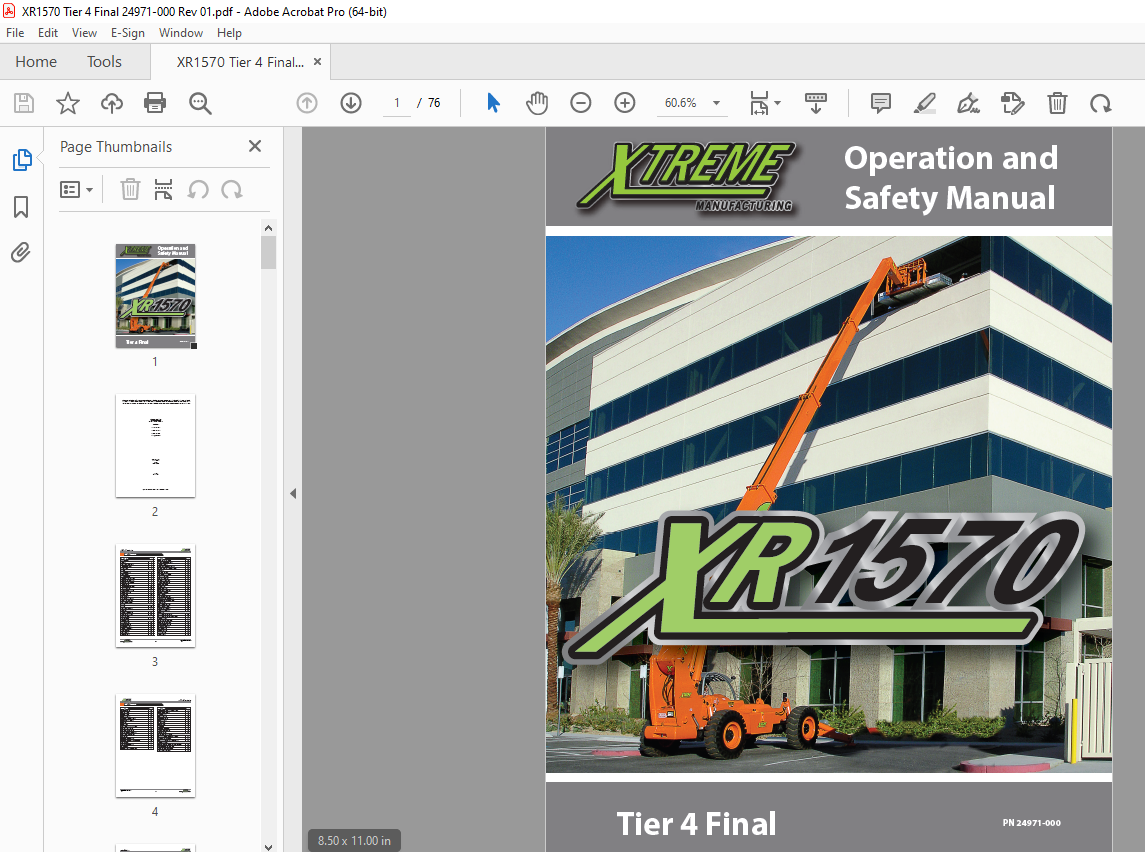Activate the Hand pan tool
Image resolution: width=1145 pixels, height=852 pixels.
pyautogui.click(x=537, y=103)
